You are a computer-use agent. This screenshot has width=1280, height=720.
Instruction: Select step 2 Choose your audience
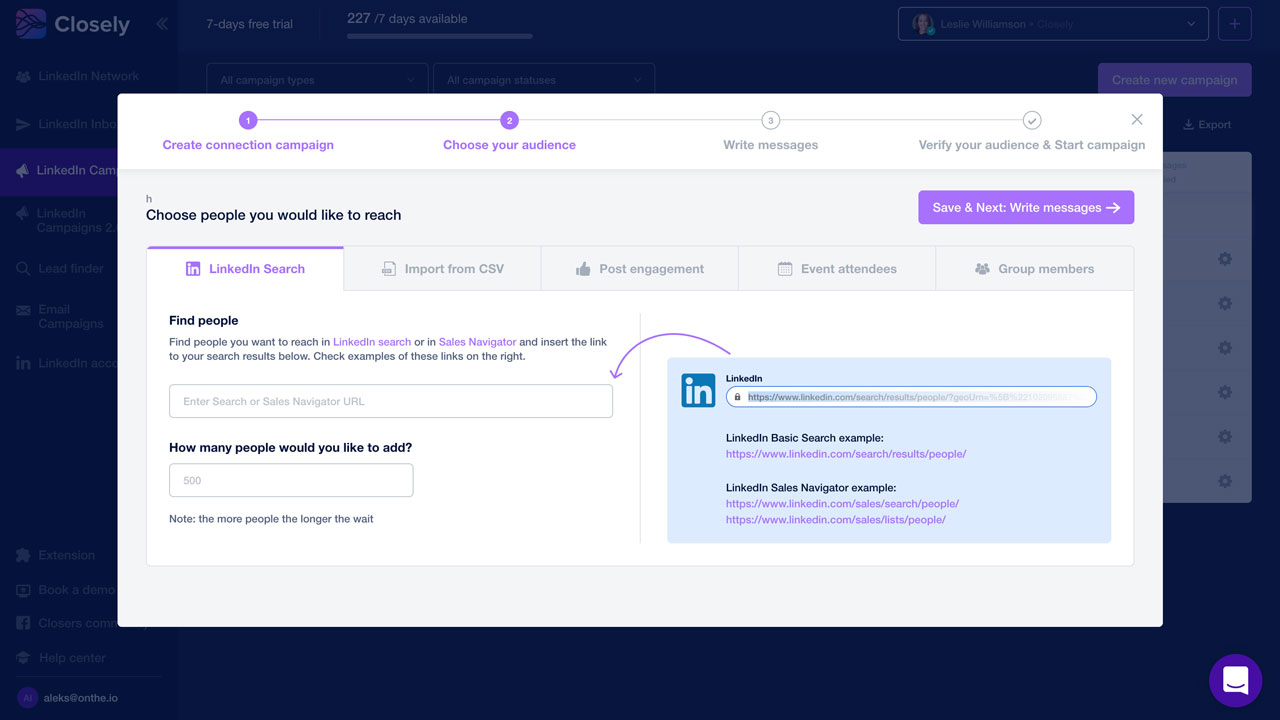tap(509, 132)
